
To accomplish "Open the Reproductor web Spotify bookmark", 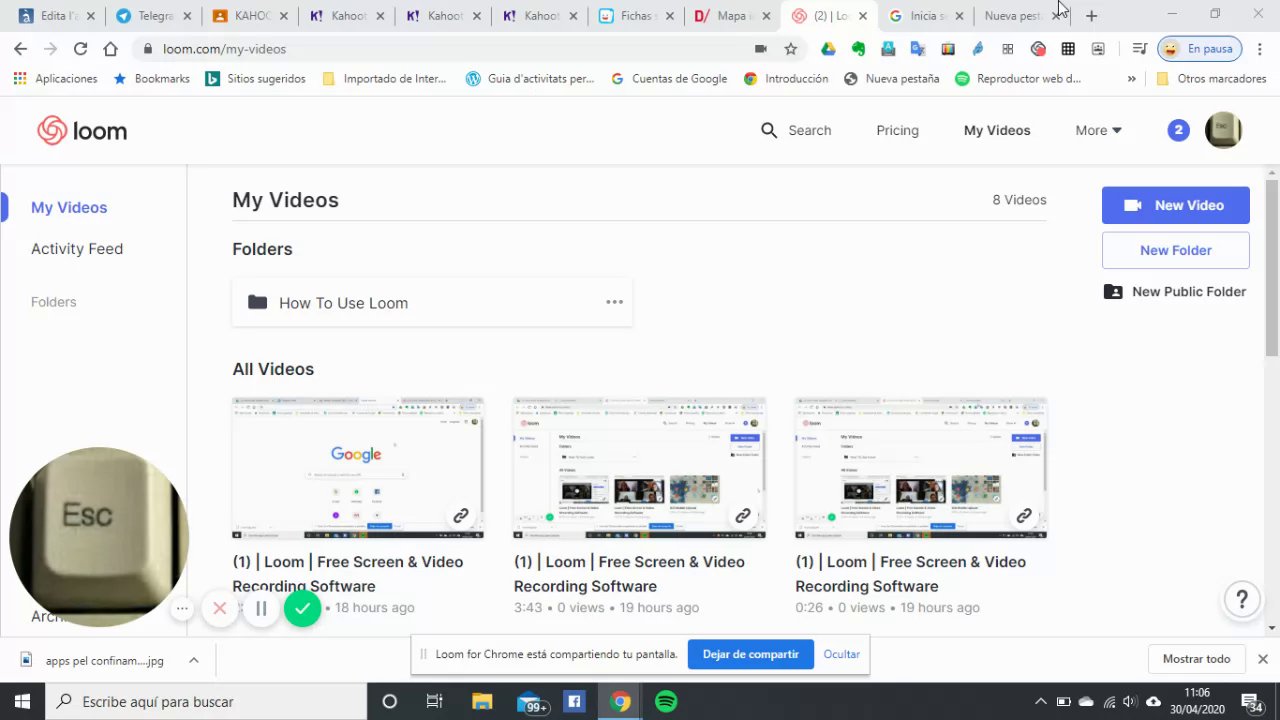I will pyautogui.click(x=1018, y=79).
